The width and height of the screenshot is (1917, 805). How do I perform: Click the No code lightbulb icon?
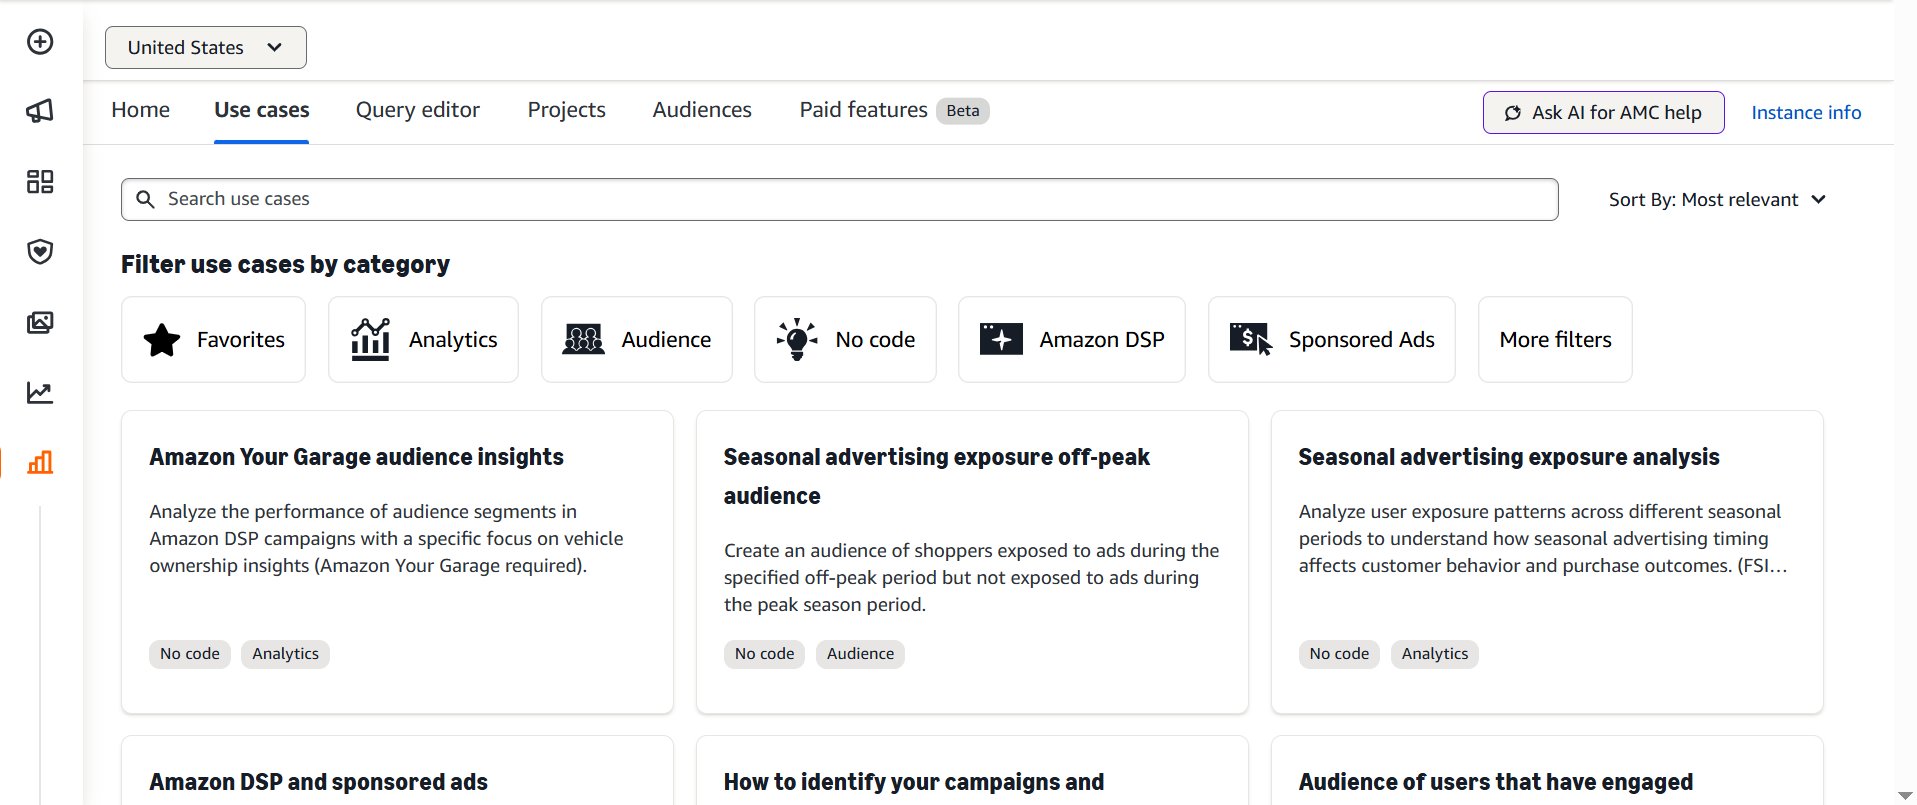tap(797, 339)
